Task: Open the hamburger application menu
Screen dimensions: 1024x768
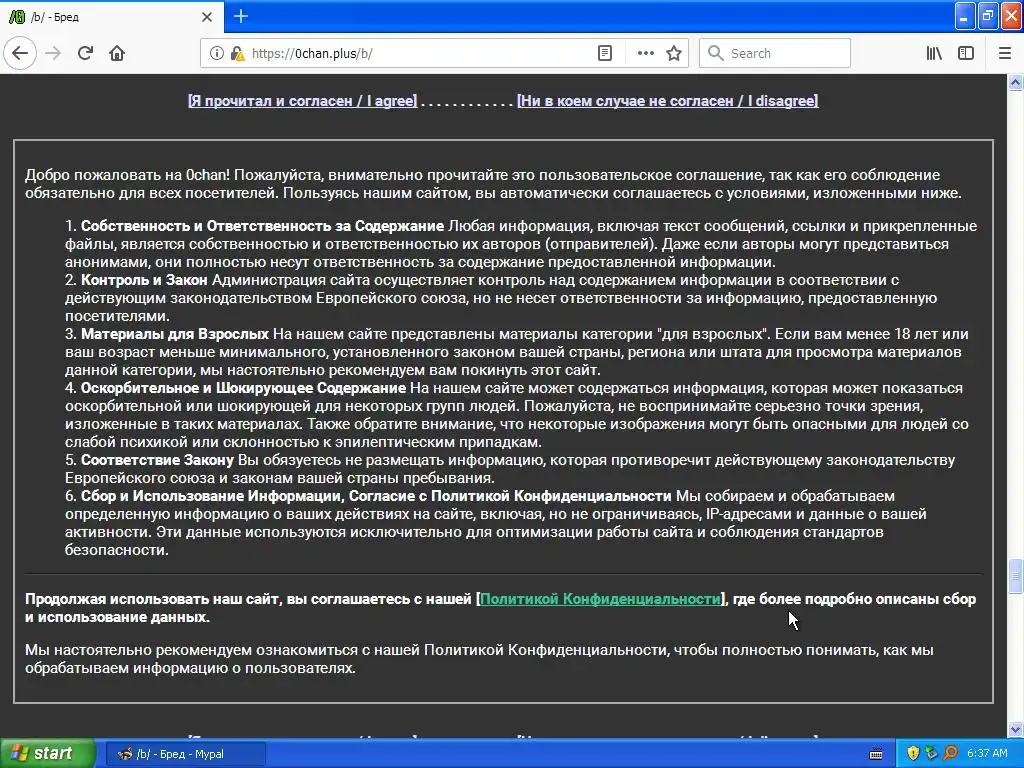Action: coord(1005,53)
